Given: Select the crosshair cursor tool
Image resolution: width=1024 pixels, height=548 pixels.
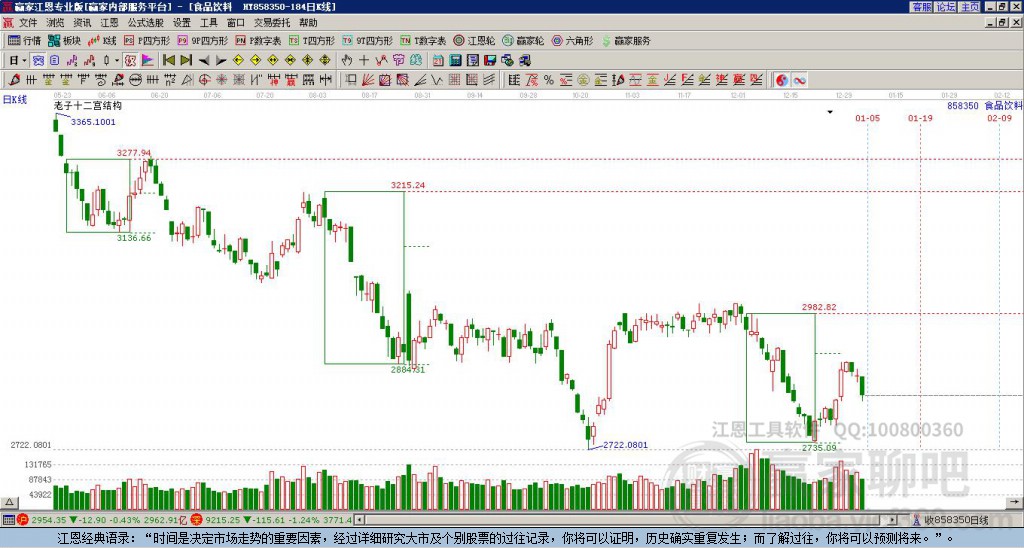Looking at the screenshot, I should click(x=364, y=61).
